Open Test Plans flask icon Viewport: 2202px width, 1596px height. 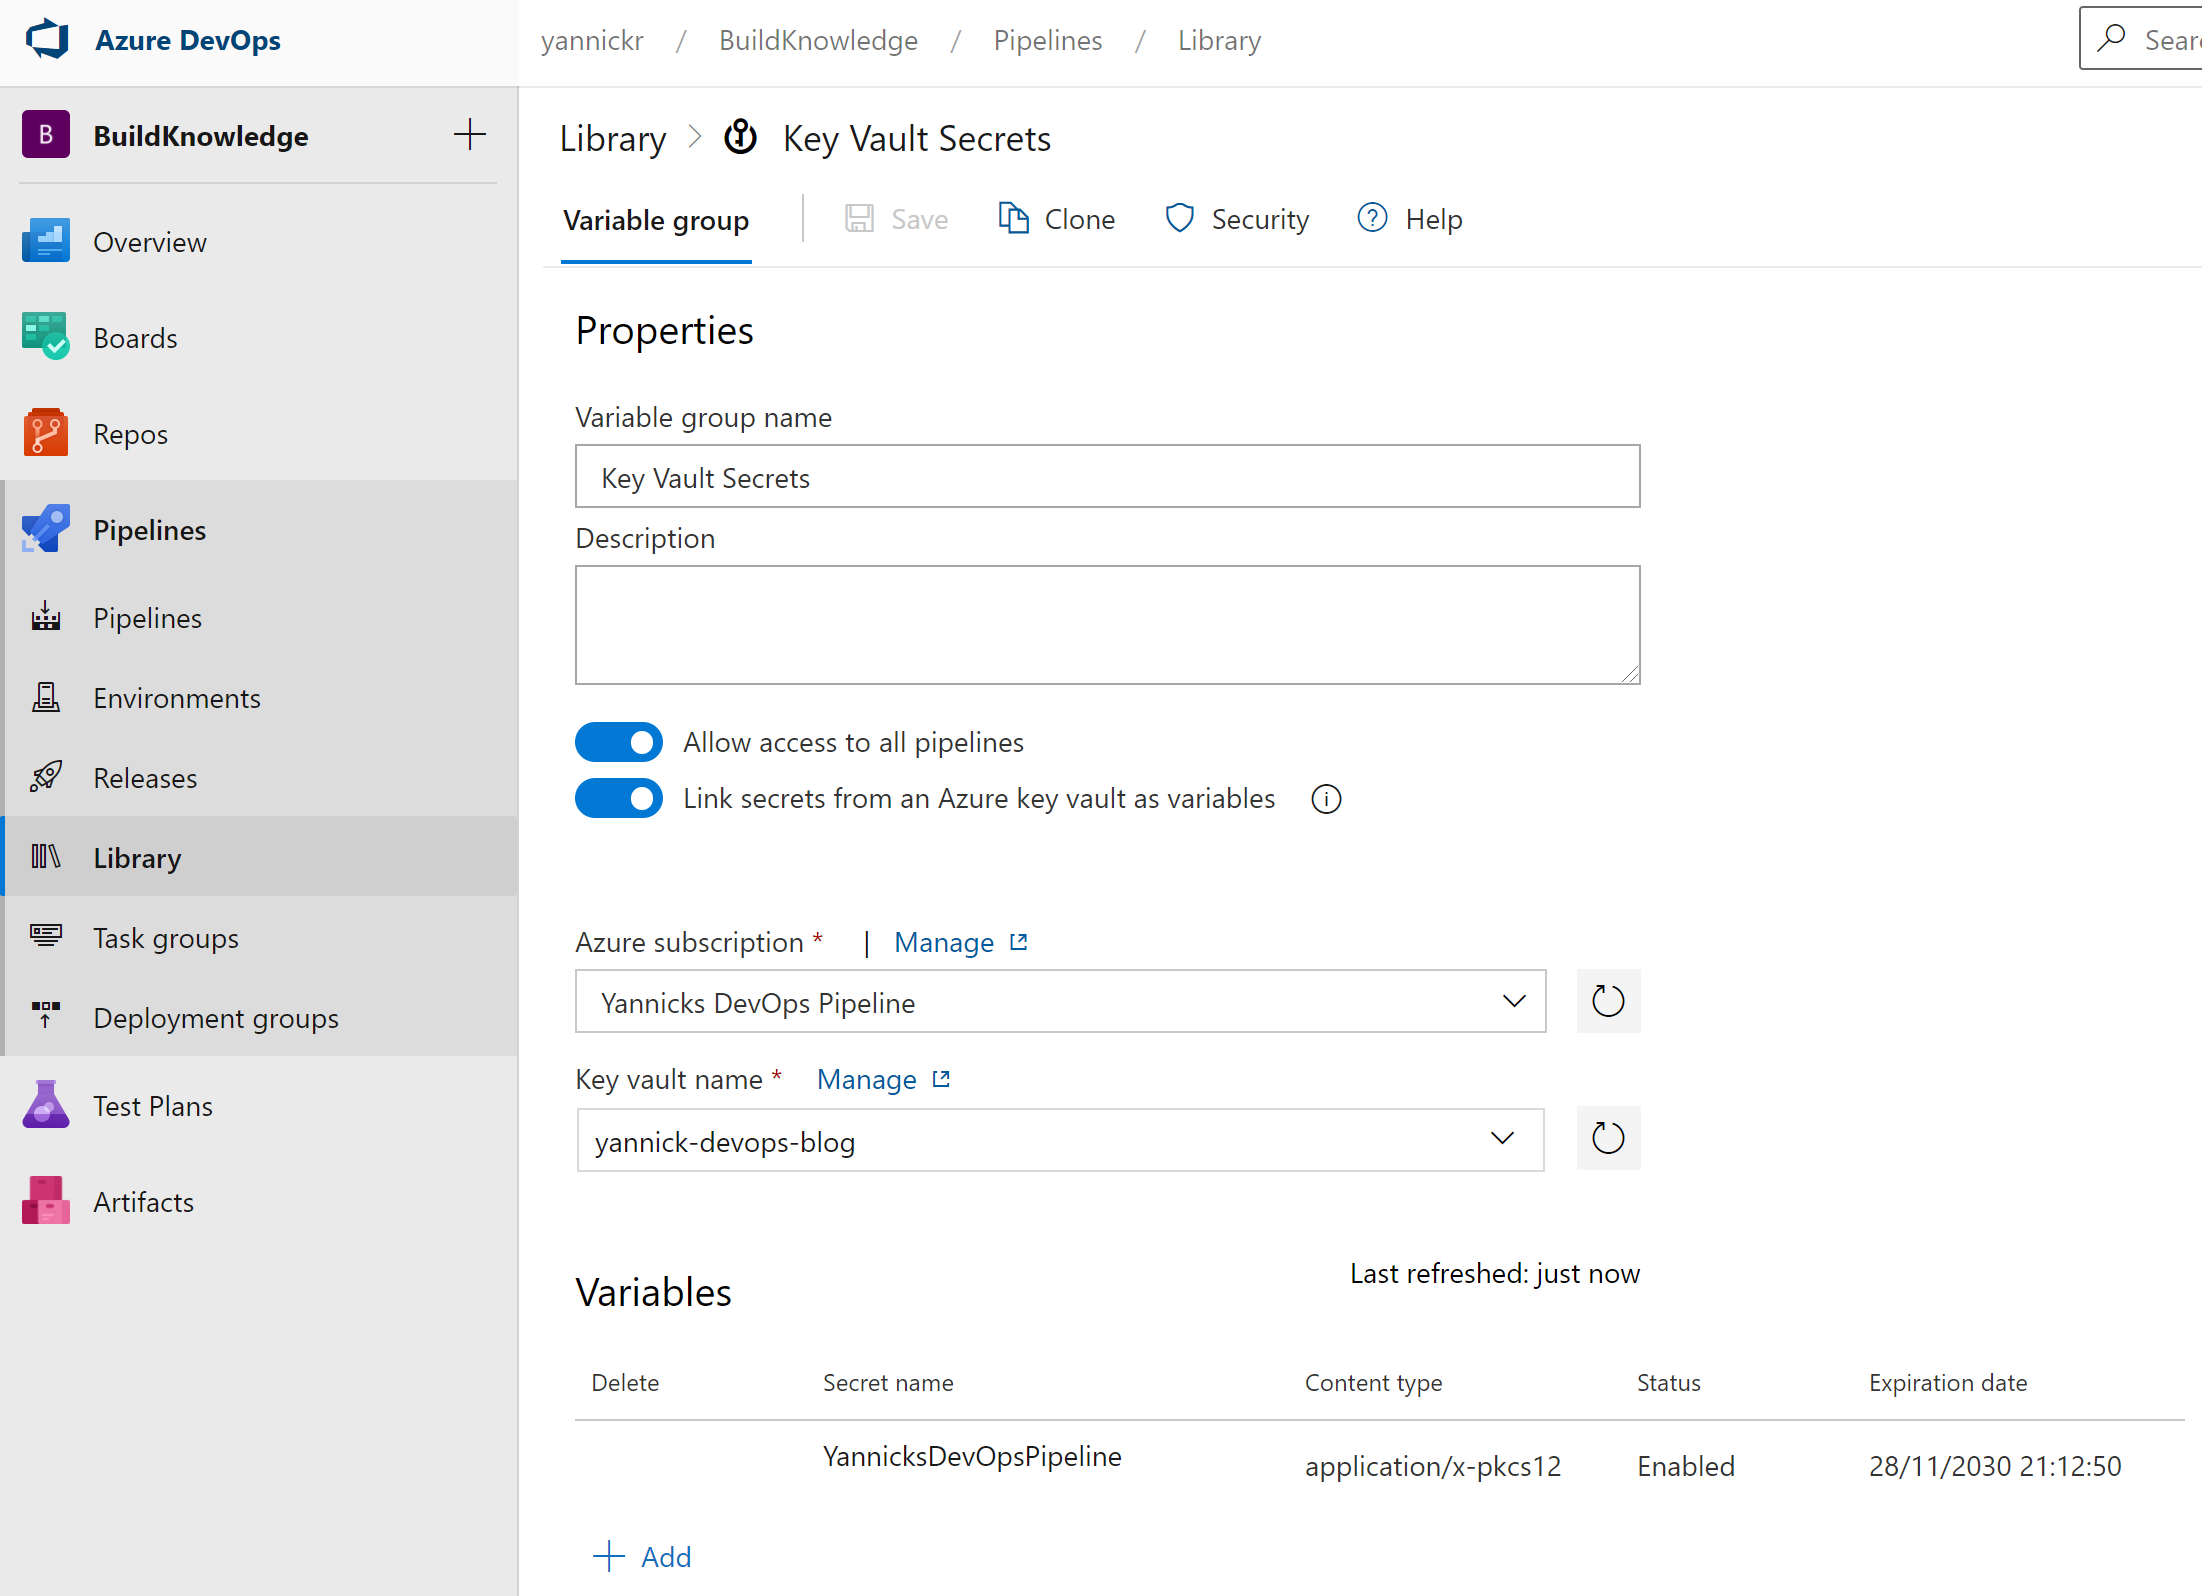pyautogui.click(x=45, y=1105)
